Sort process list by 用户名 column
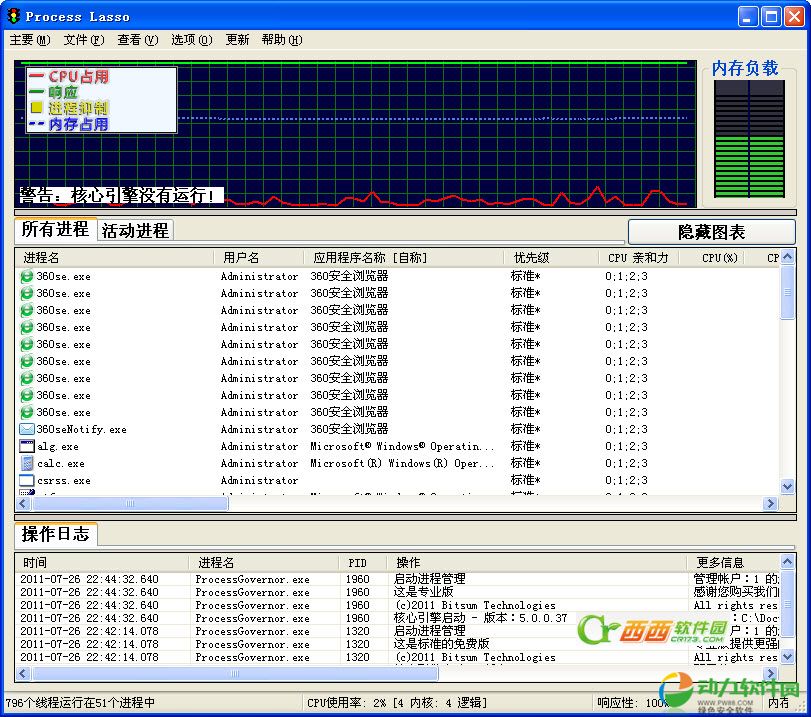The height and width of the screenshot is (717, 811). click(x=241, y=258)
